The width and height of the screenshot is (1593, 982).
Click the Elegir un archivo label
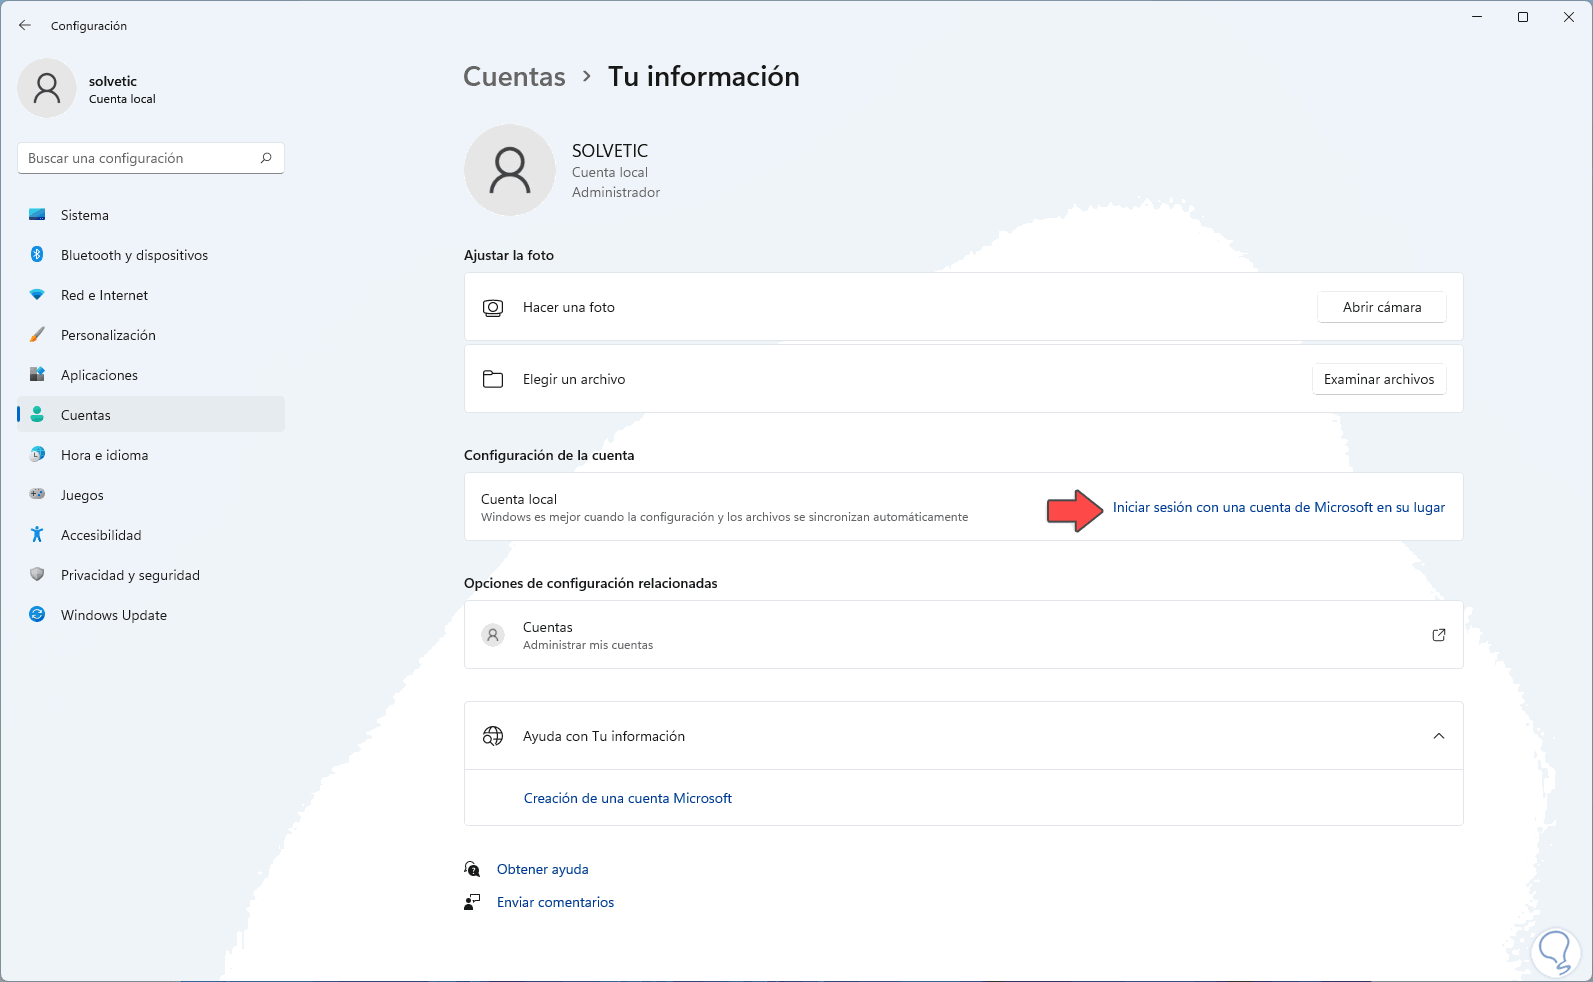(574, 379)
